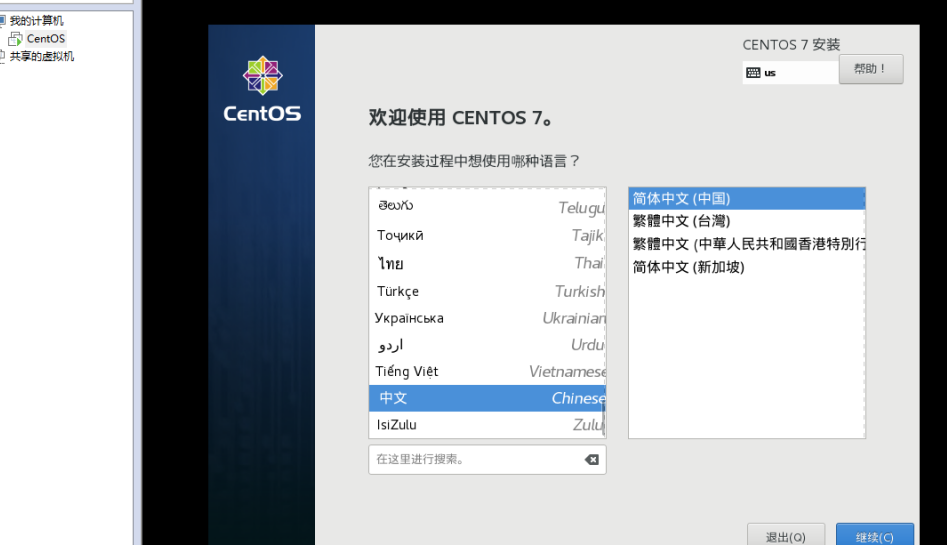The image size is (947, 545).
Task: Select 中文 Chinese language row
Action: 487,398
